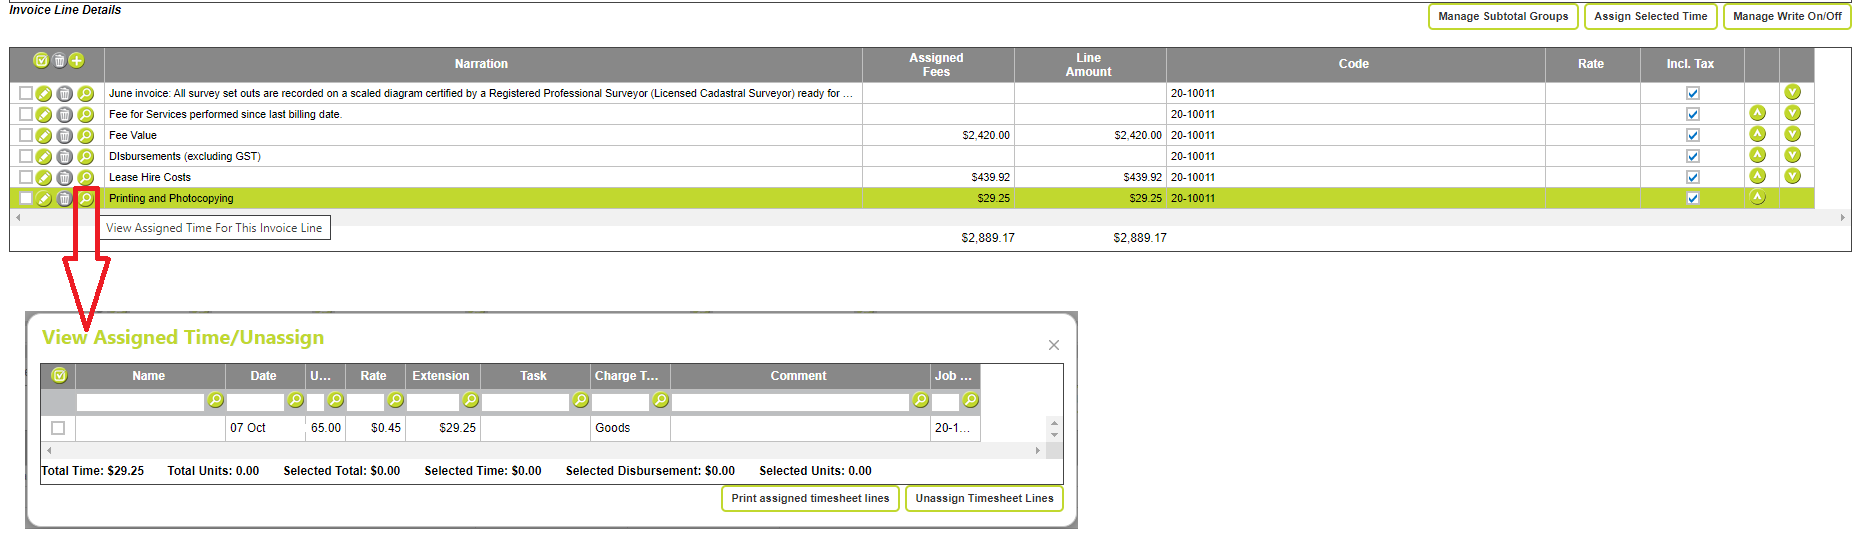Image resolution: width=1863 pixels, height=557 pixels.
Task: Move Fee Value line up
Action: [x=1757, y=135]
